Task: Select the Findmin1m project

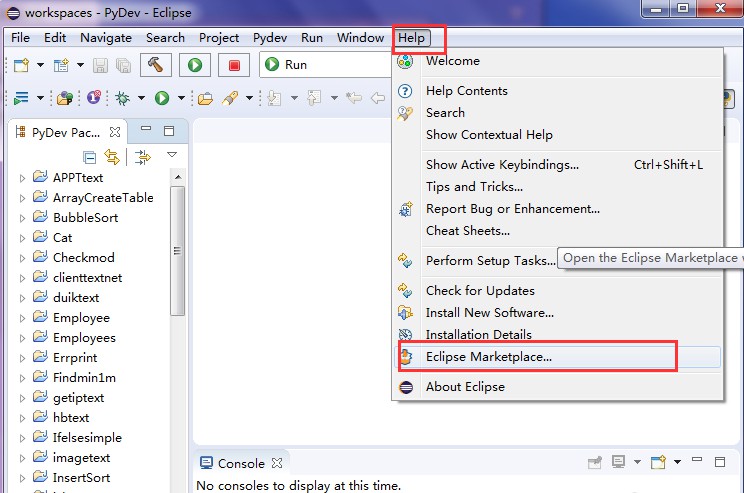Action: click(84, 378)
